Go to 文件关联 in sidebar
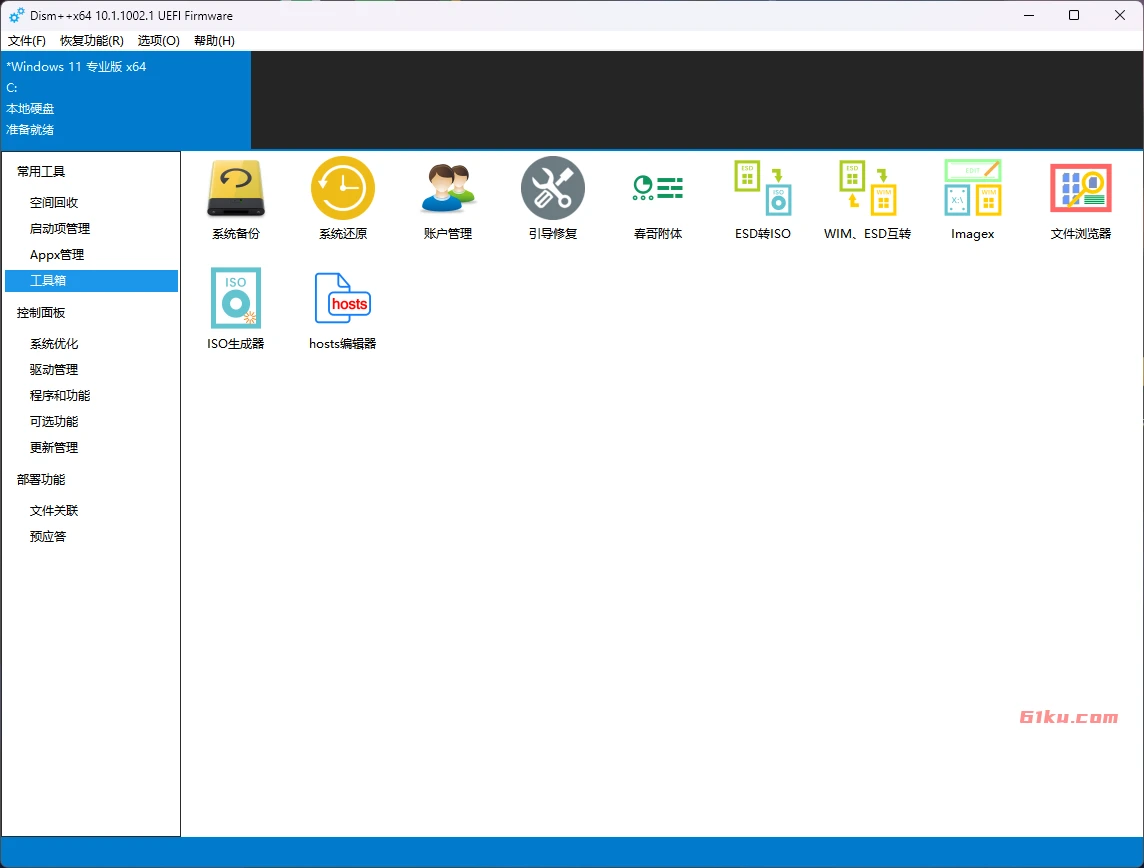The width and height of the screenshot is (1144, 868). [54, 511]
